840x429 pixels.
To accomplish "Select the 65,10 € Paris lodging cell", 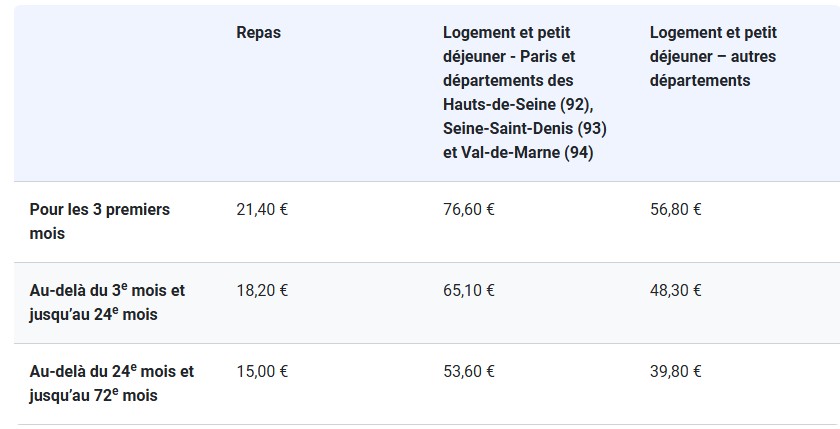I will tap(469, 291).
